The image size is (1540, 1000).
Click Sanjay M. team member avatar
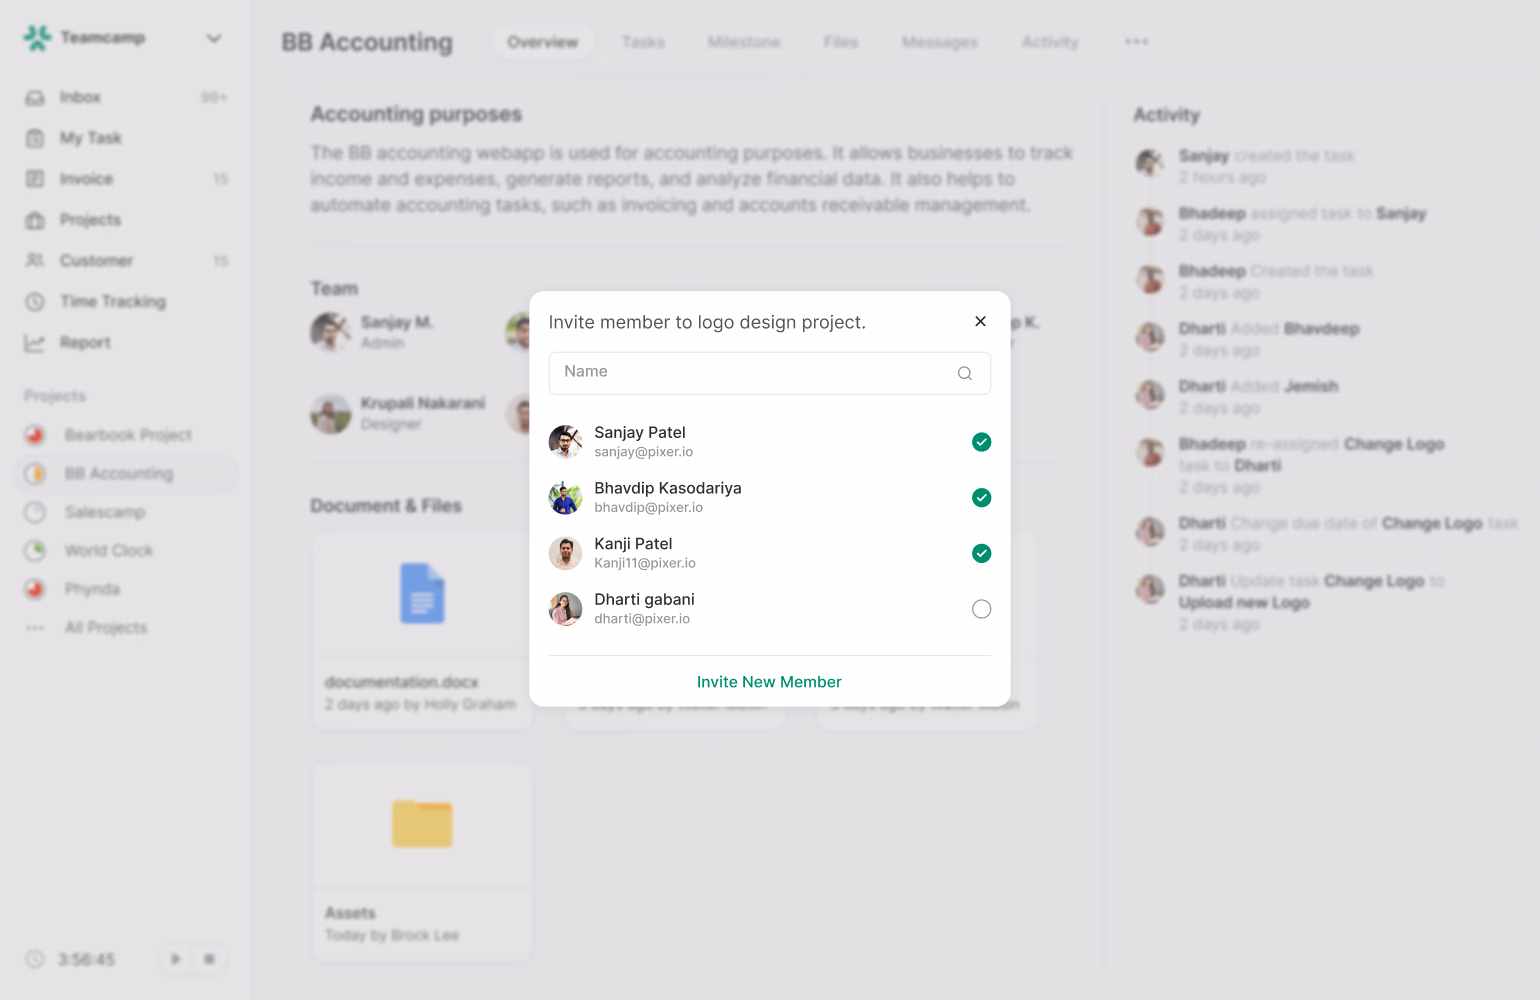pyautogui.click(x=330, y=332)
